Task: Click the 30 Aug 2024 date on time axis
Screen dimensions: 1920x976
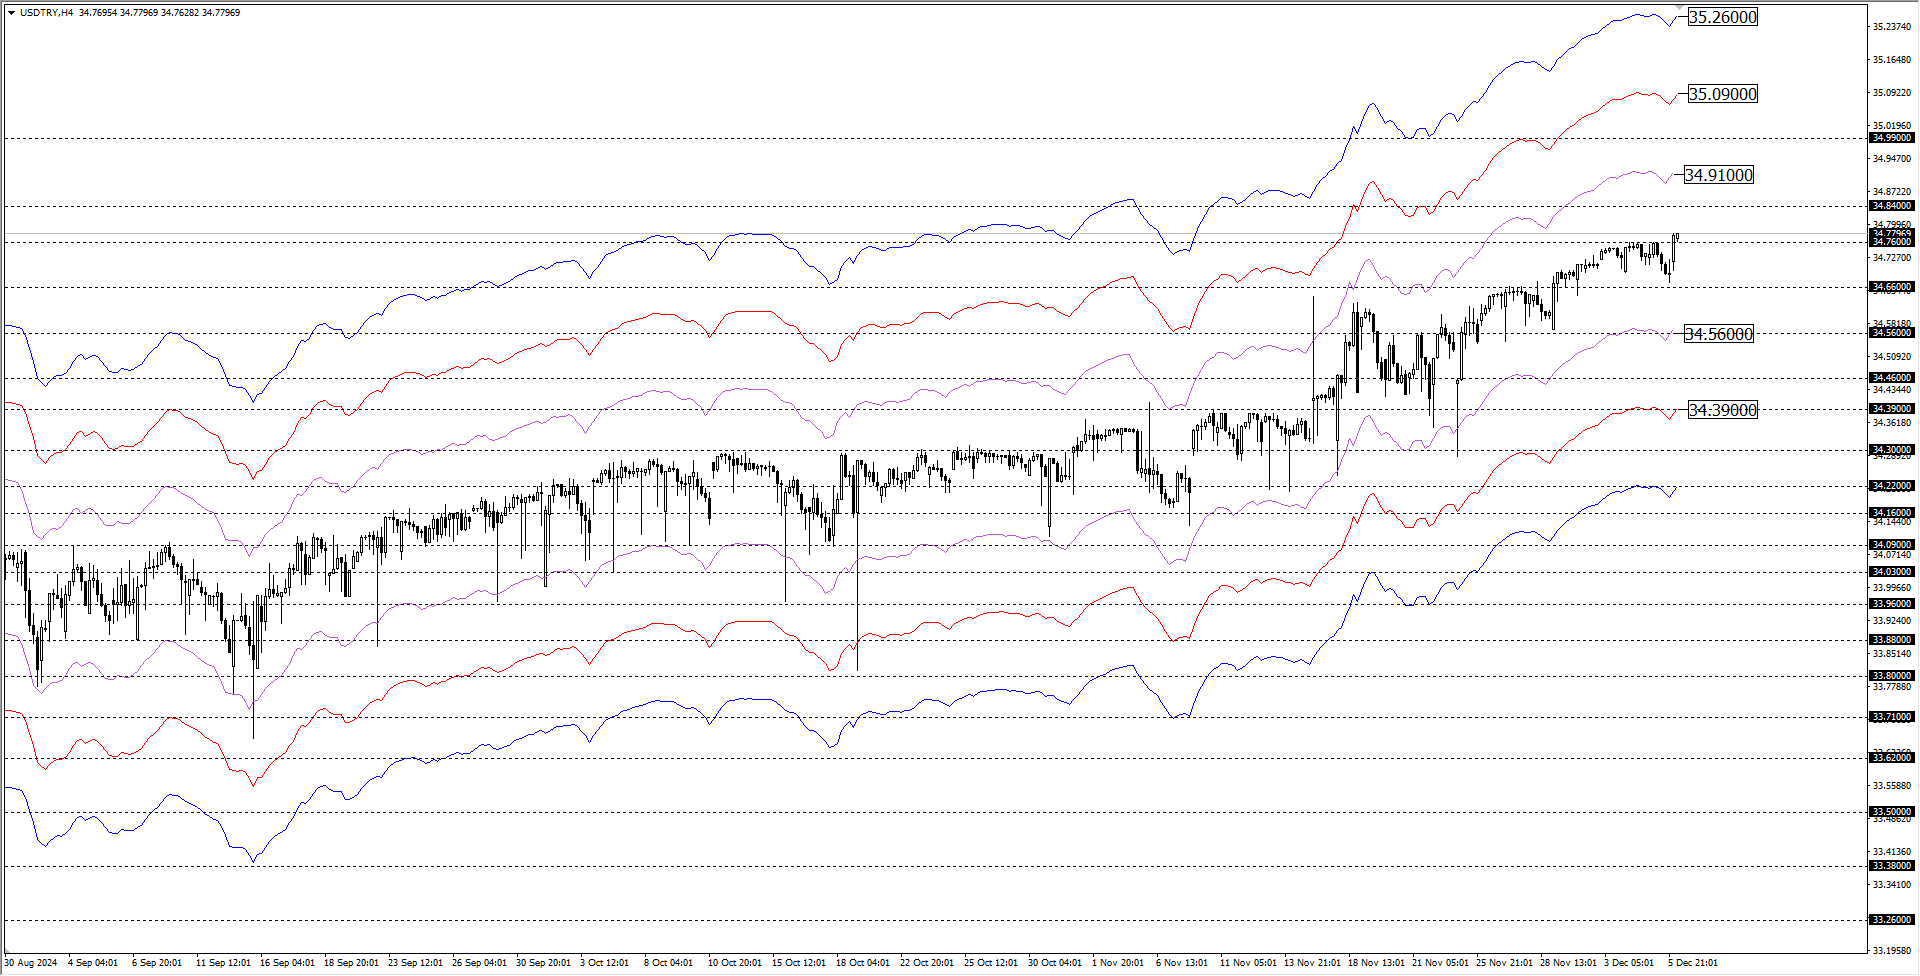Action: point(31,963)
